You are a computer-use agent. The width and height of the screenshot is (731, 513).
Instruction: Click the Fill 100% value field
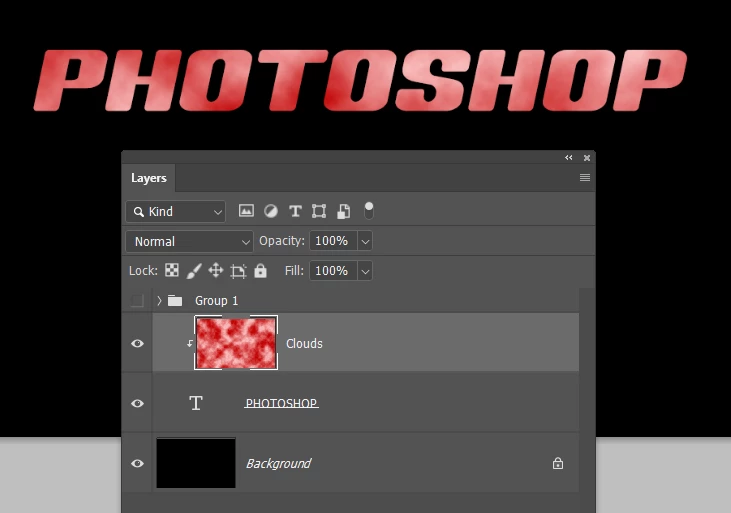[333, 271]
